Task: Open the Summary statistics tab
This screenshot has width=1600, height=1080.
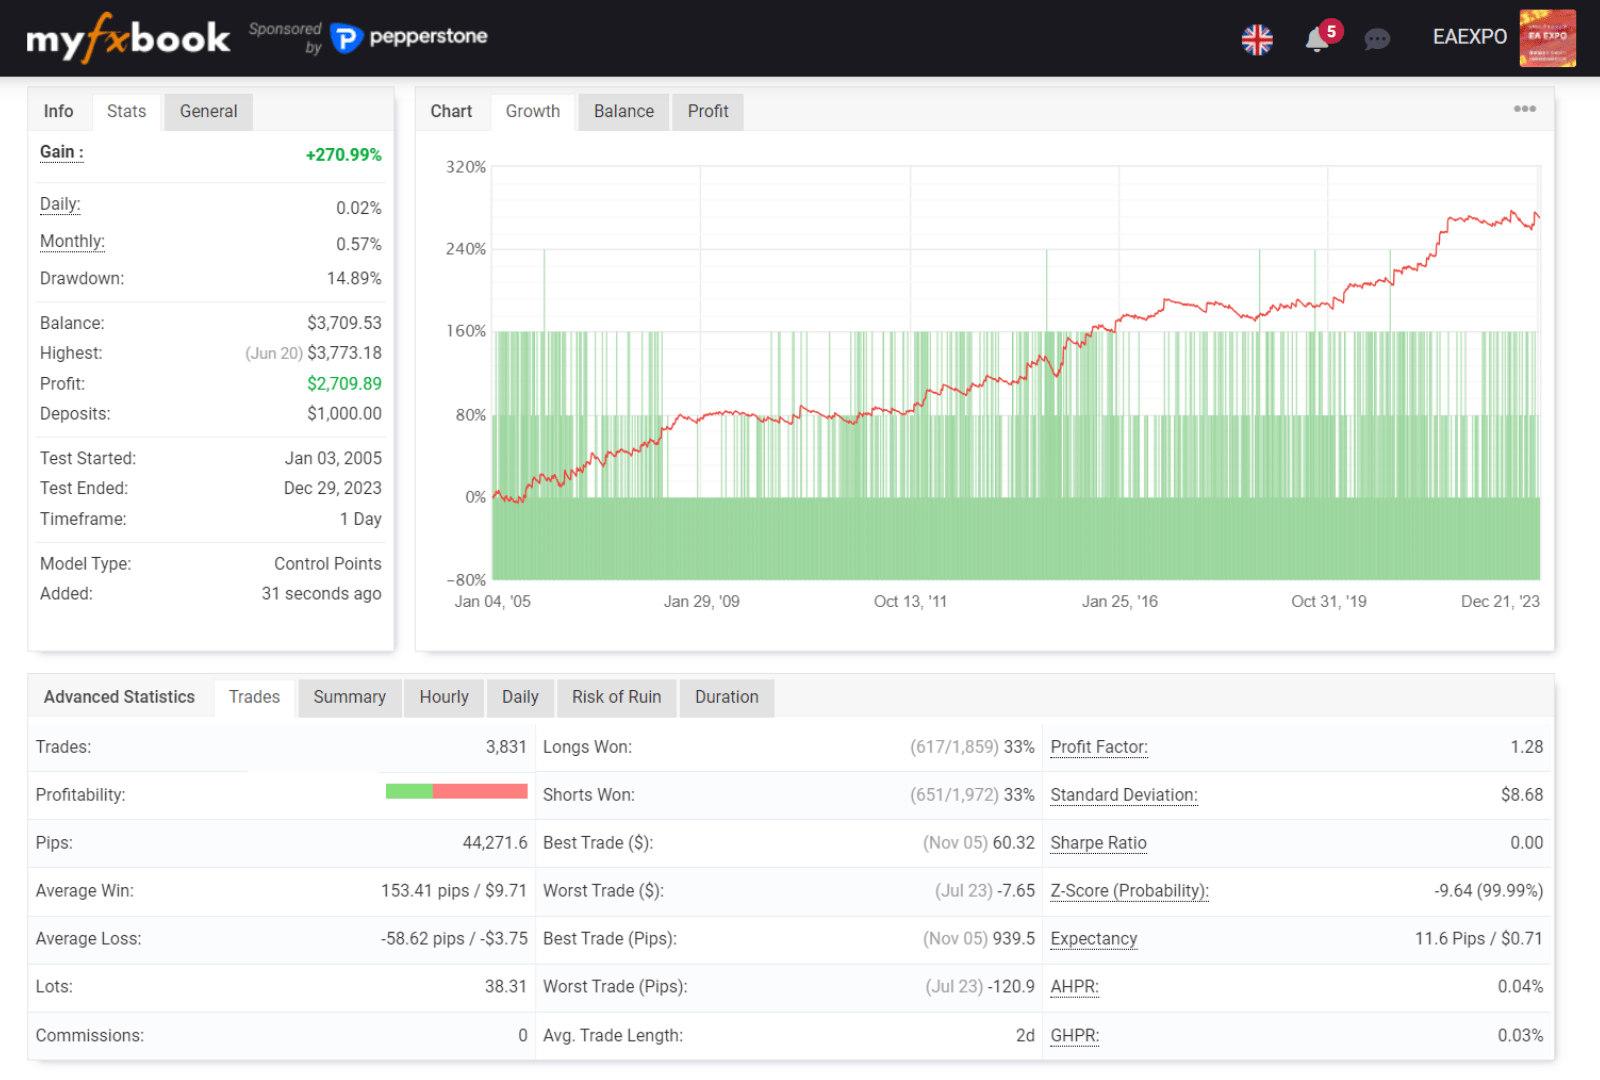Action: coord(349,697)
